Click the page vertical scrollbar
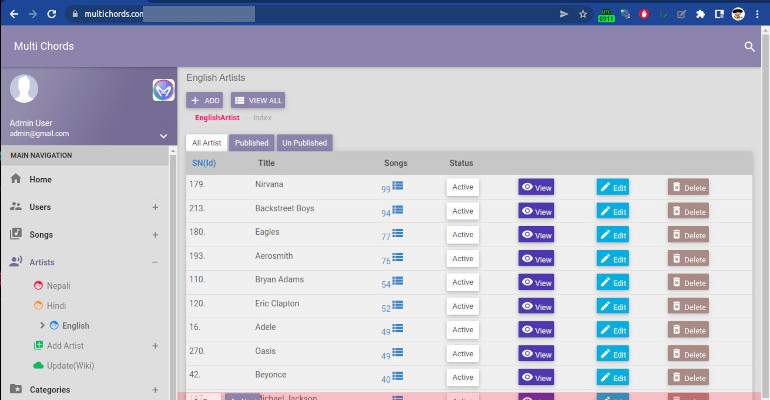The width and height of the screenshot is (770, 400). (765, 213)
